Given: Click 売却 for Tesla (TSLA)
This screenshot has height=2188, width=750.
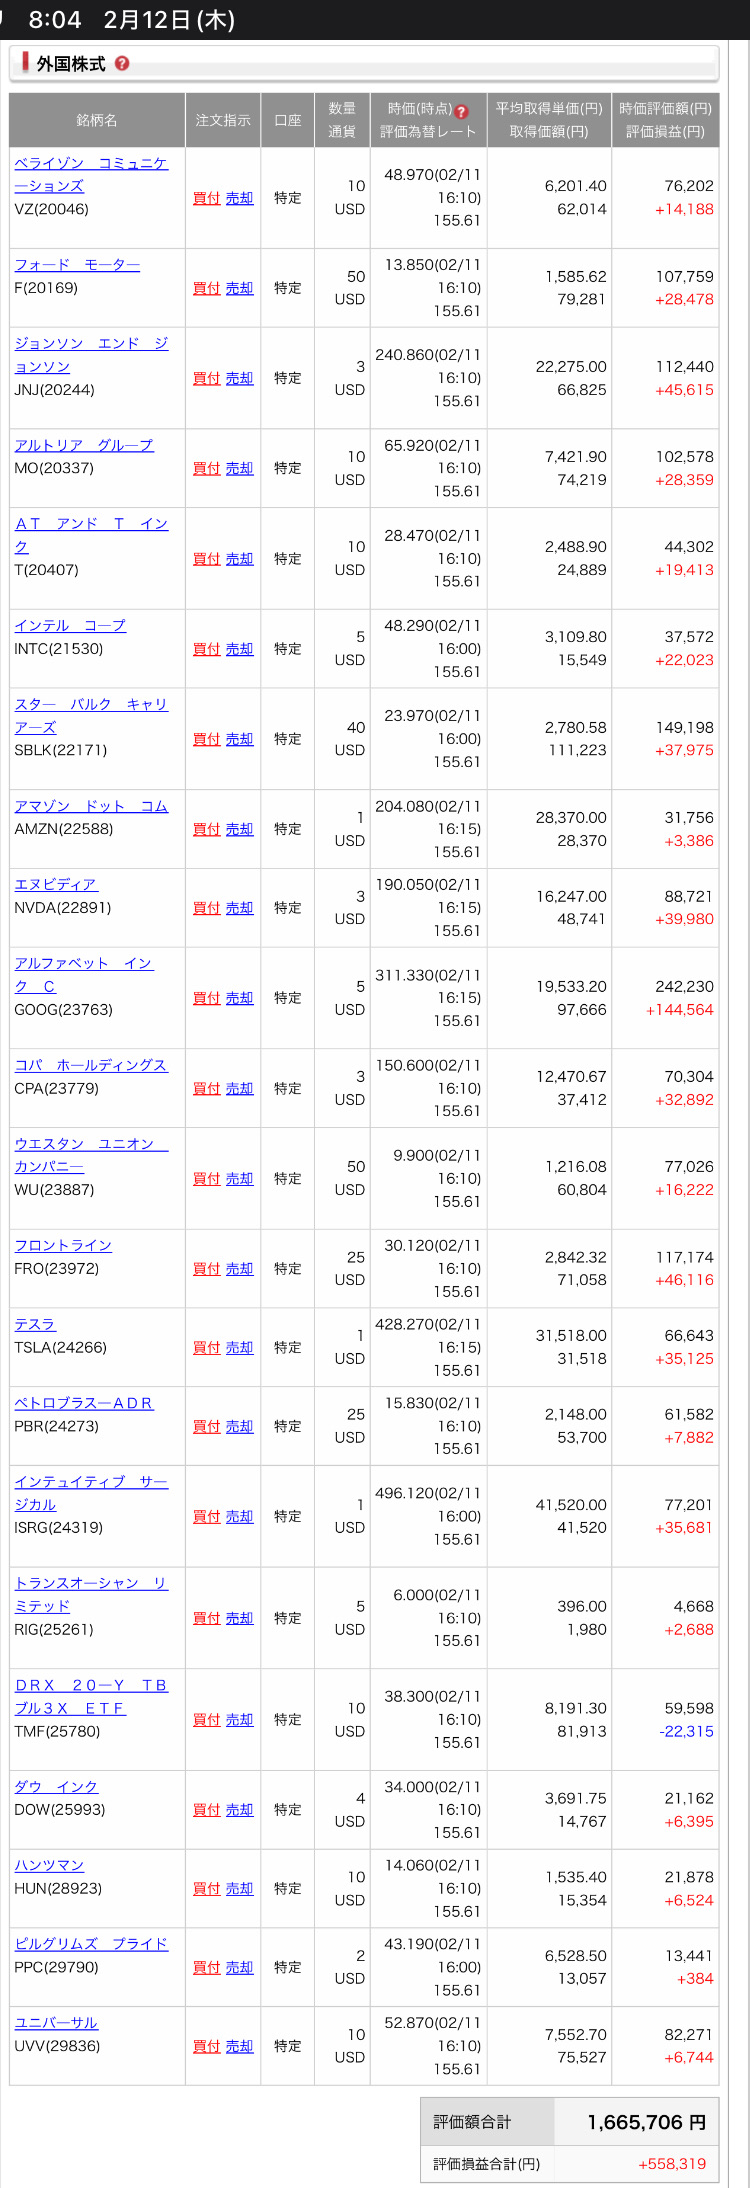Looking at the screenshot, I should click(239, 1348).
